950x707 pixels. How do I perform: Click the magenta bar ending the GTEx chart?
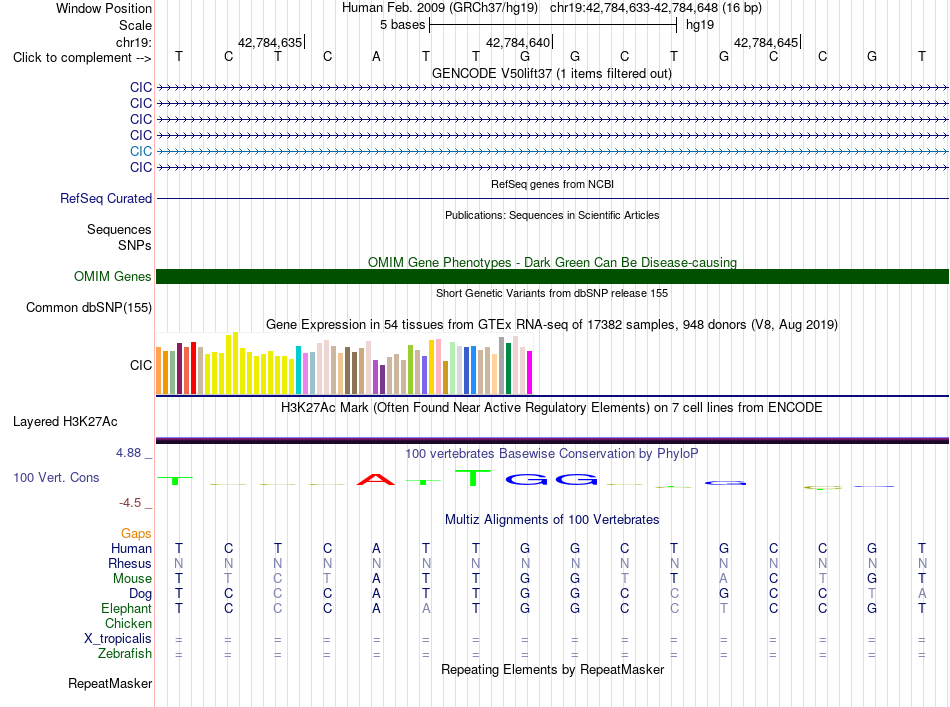[x=530, y=373]
